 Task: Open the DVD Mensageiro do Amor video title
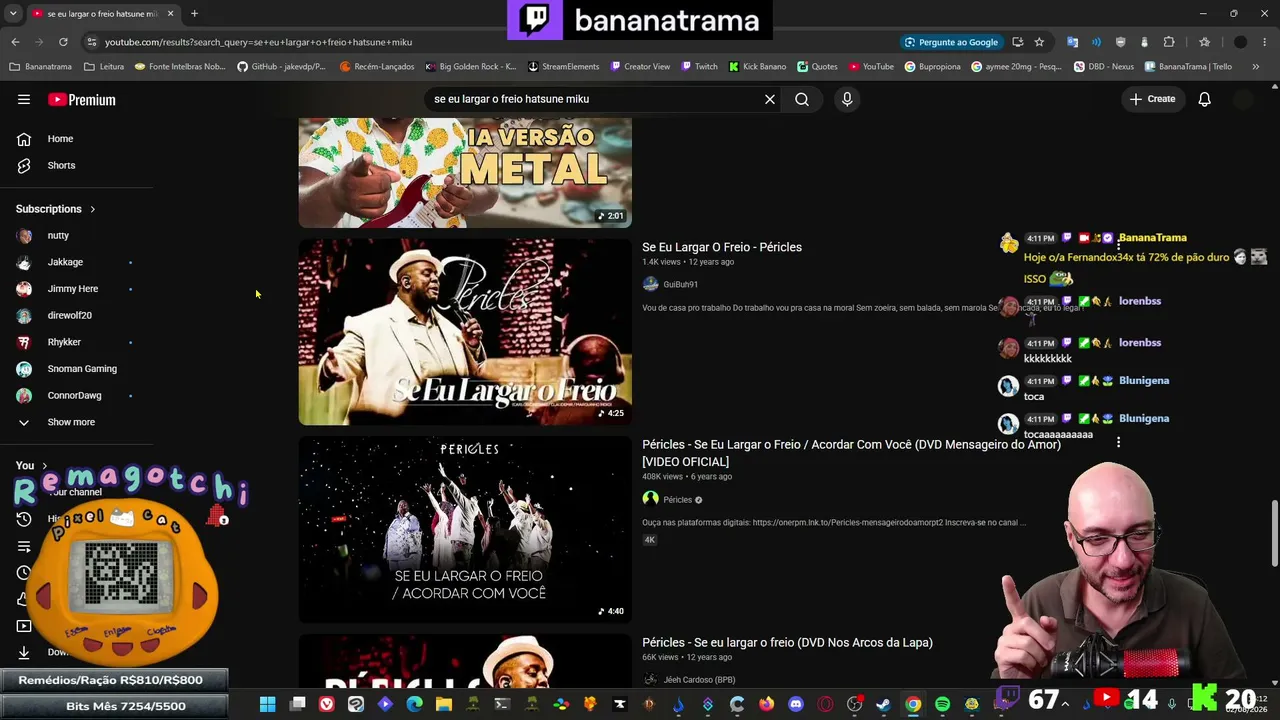(851, 453)
